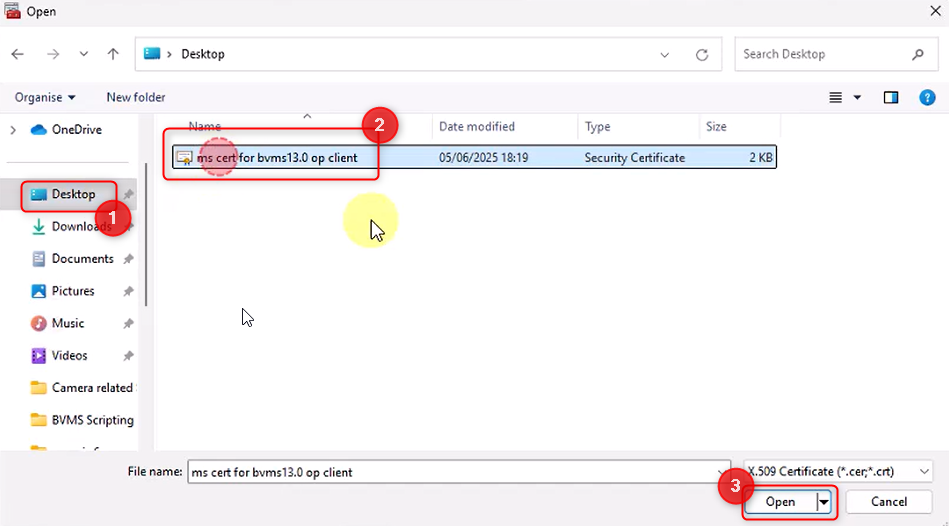Select Desktop in the navigation pane
The image size is (949, 526).
(73, 194)
